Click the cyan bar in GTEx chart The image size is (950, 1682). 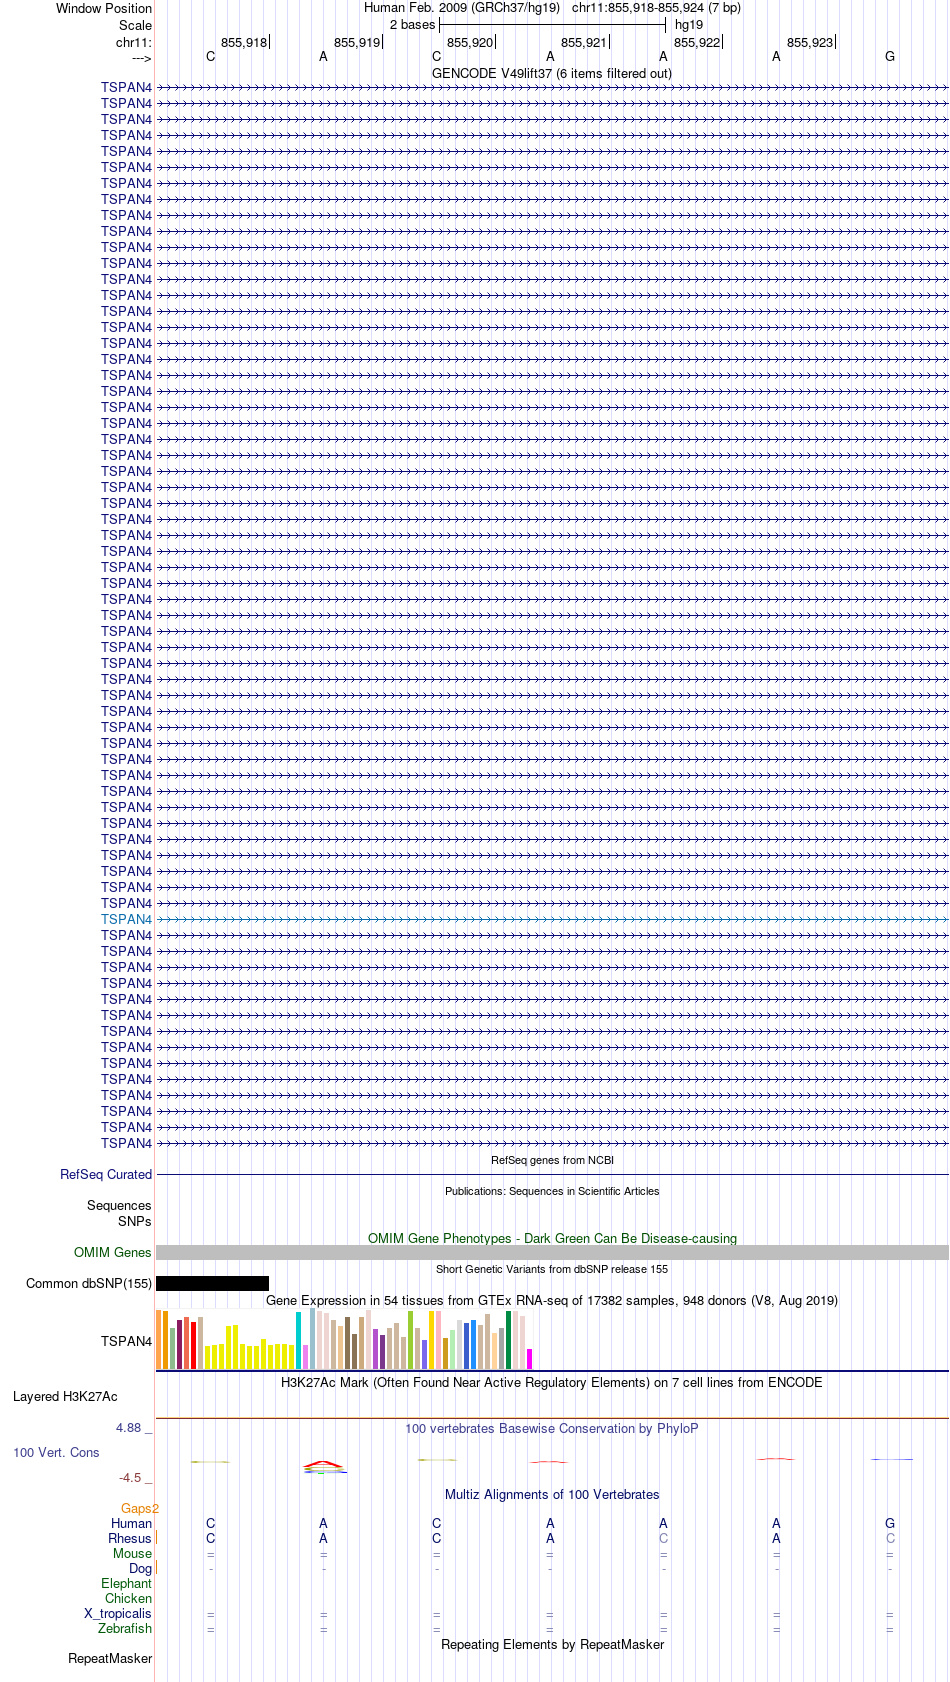pyautogui.click(x=299, y=1340)
